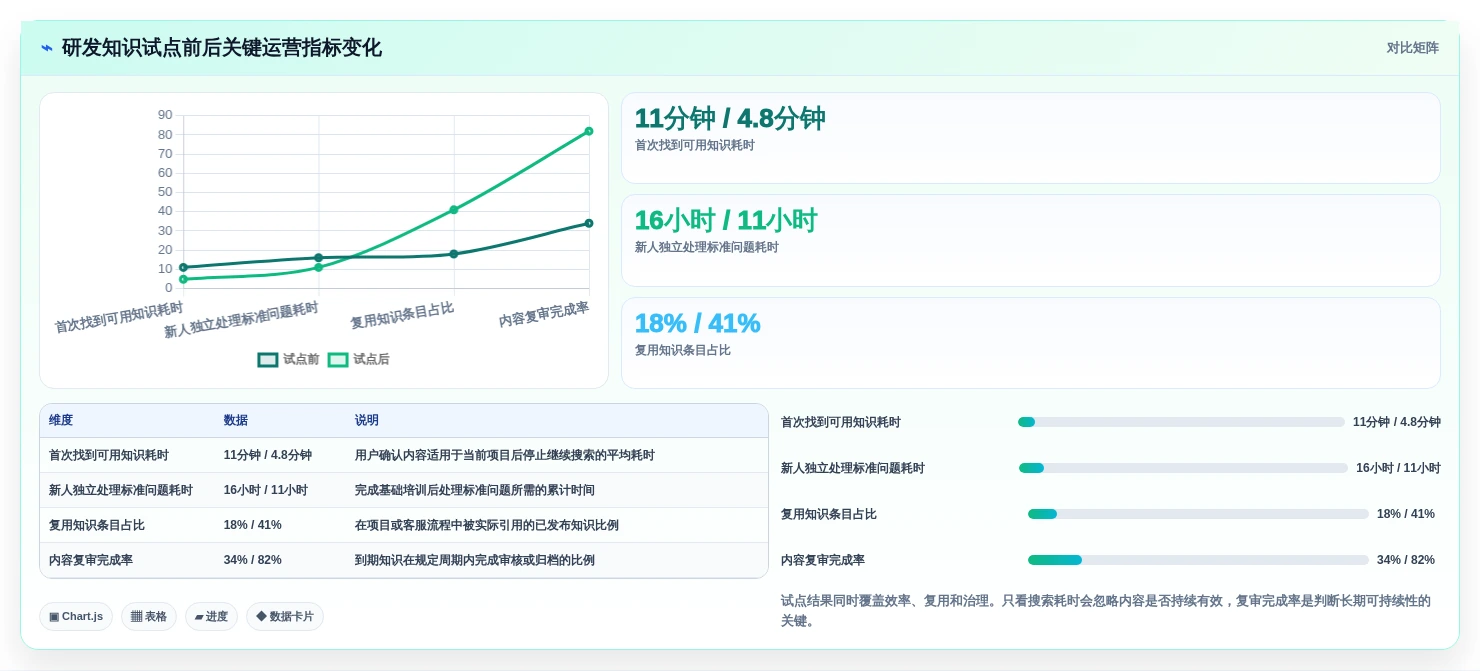This screenshot has height=671, width=1480.
Task: Click 试点前 data point at 内容复审完成率
Action: pyautogui.click(x=589, y=223)
